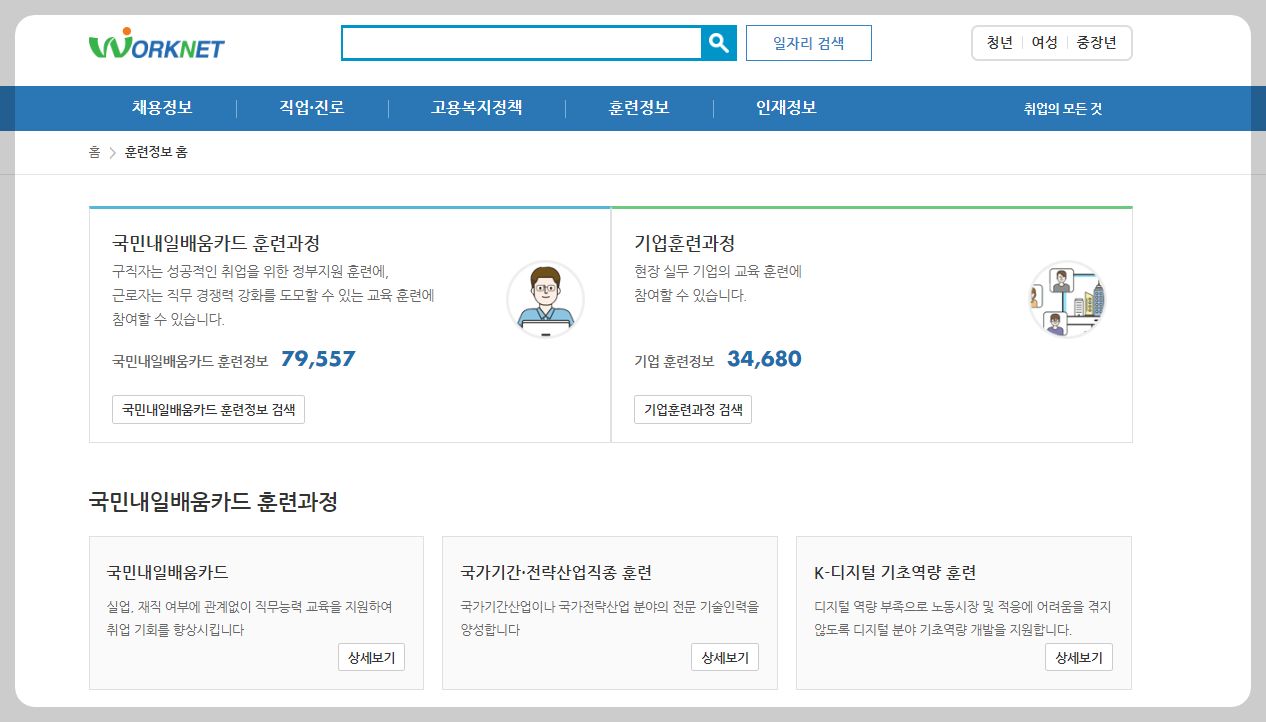Image resolution: width=1266 pixels, height=722 pixels.
Task: Click the 기업훈련과정 검색 button
Action: [x=693, y=409]
